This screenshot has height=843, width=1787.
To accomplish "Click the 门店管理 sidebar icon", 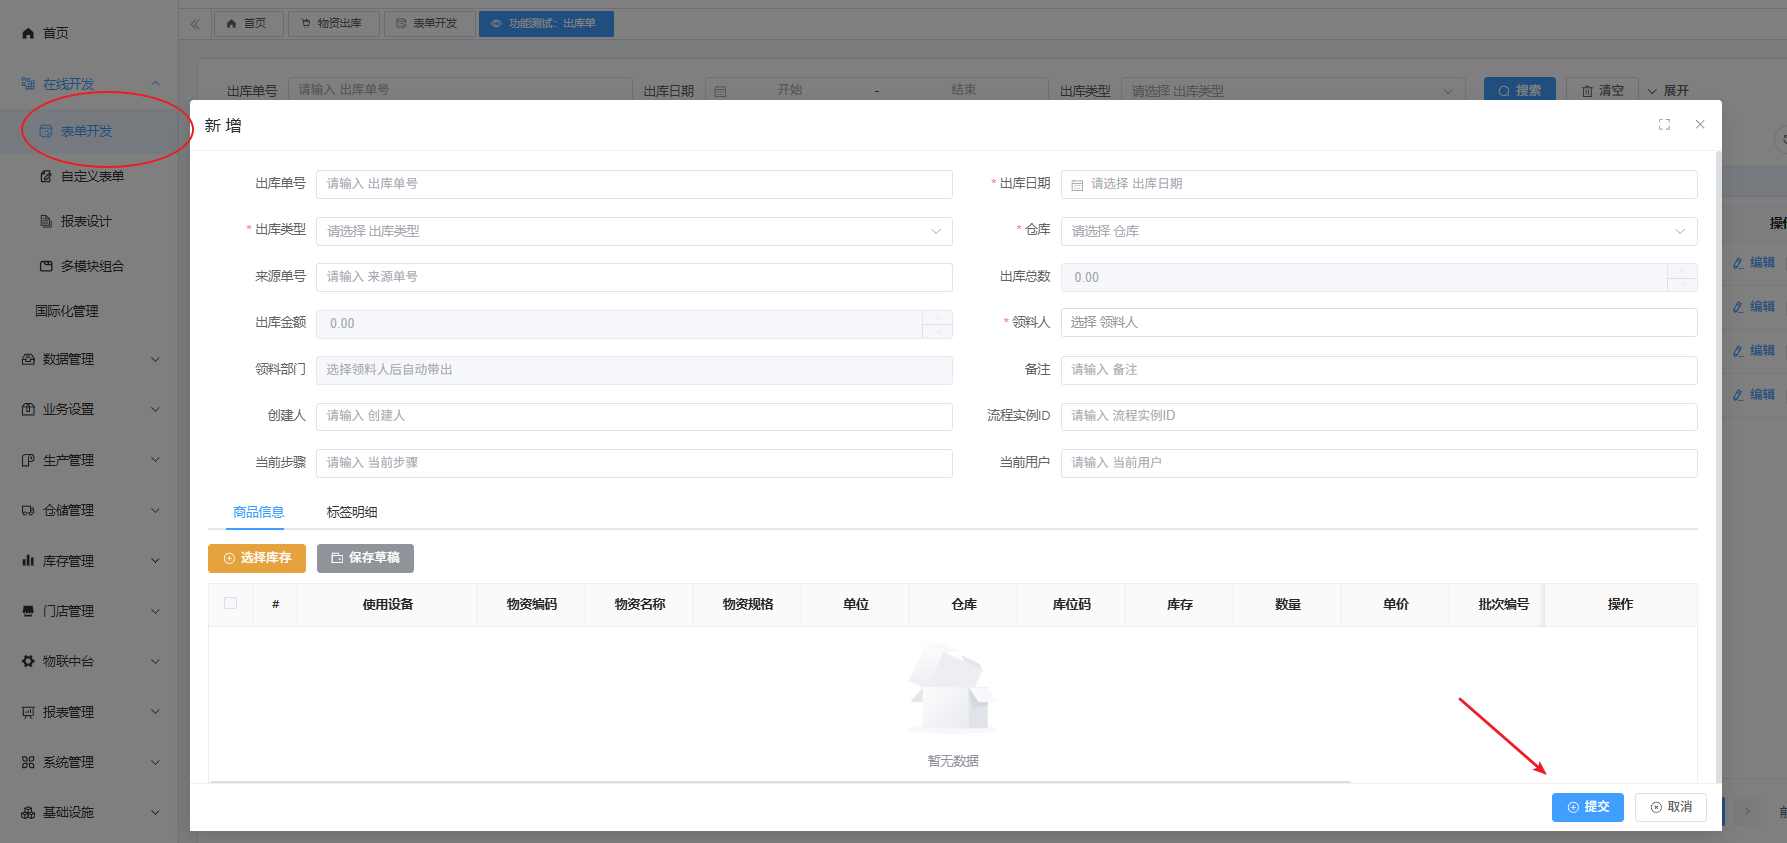I will pyautogui.click(x=28, y=611).
